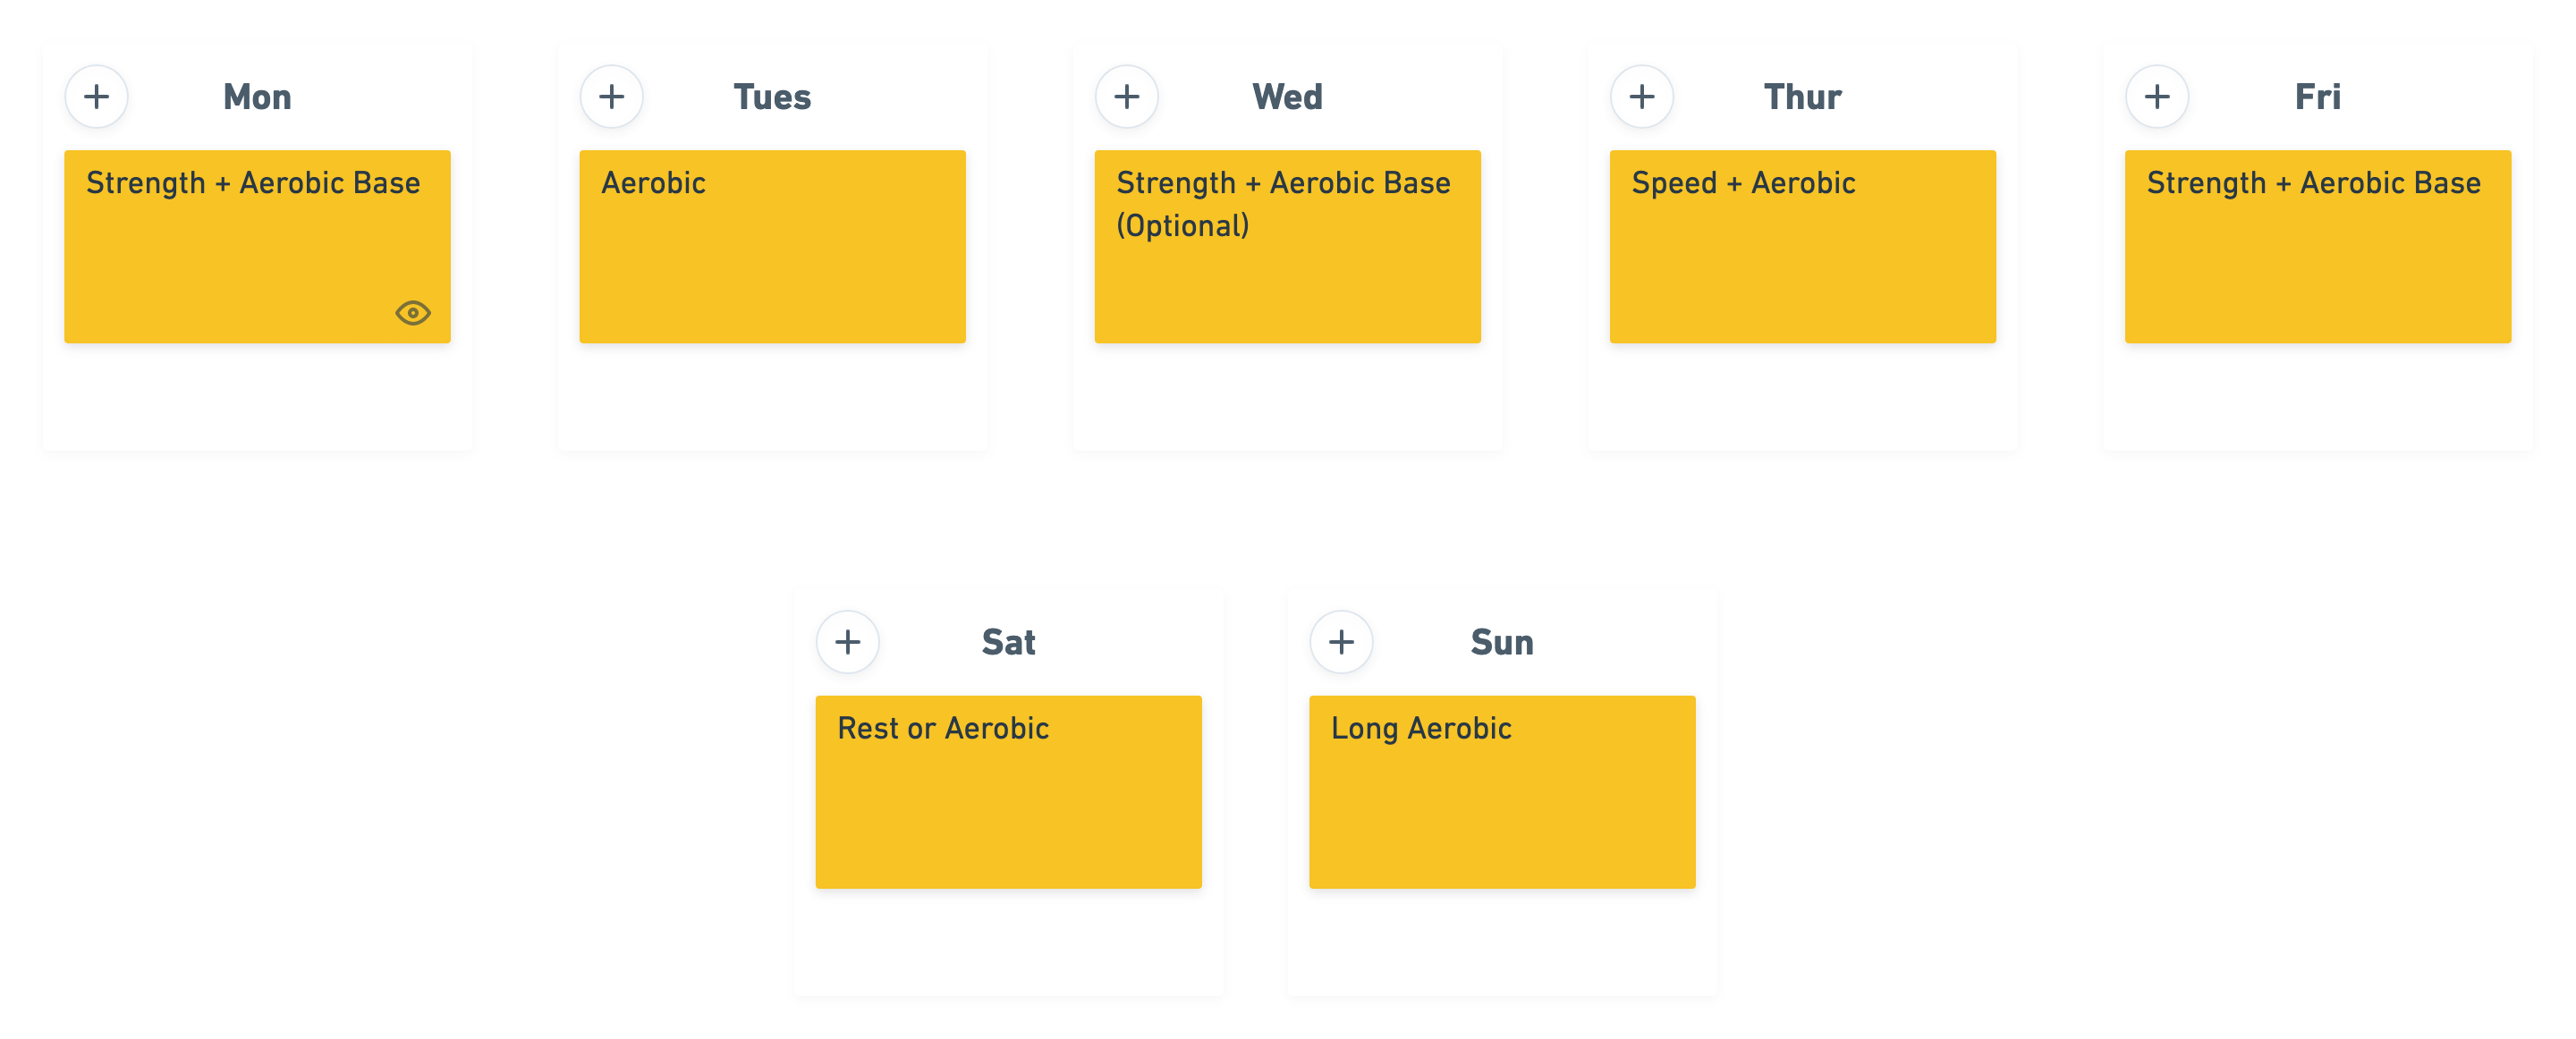The width and height of the screenshot is (2576, 1039).
Task: Select the Strength + Aerobic Base (Optional) card
Action: click(1287, 247)
